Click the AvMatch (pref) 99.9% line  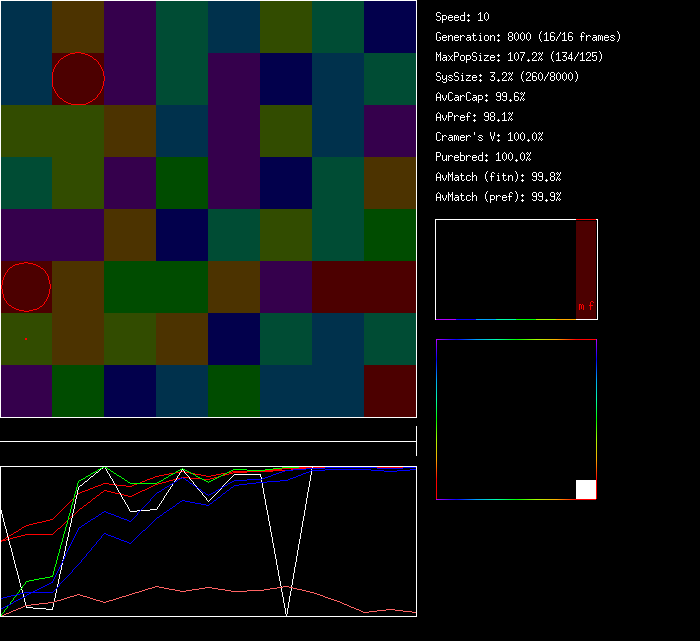click(498, 197)
